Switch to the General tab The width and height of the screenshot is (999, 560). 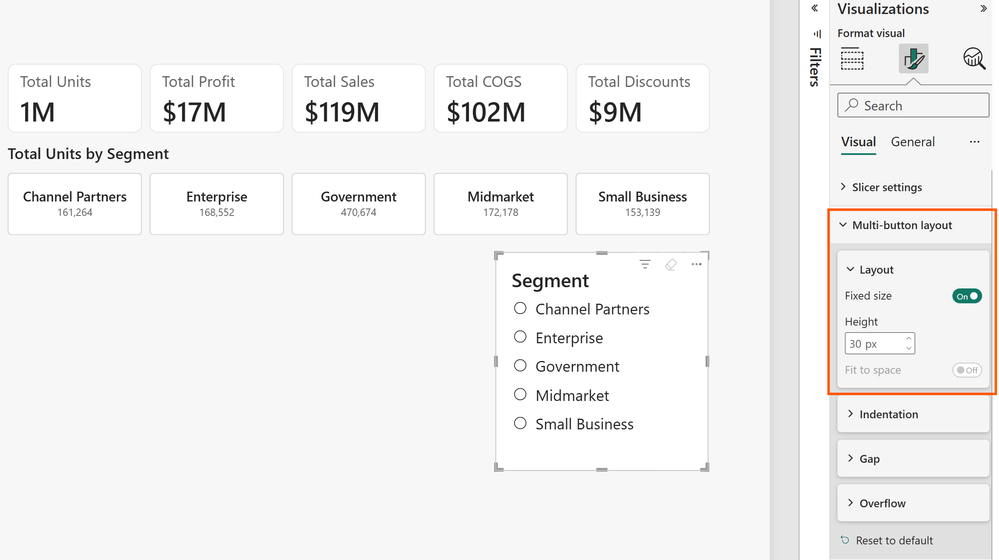pyautogui.click(x=912, y=142)
